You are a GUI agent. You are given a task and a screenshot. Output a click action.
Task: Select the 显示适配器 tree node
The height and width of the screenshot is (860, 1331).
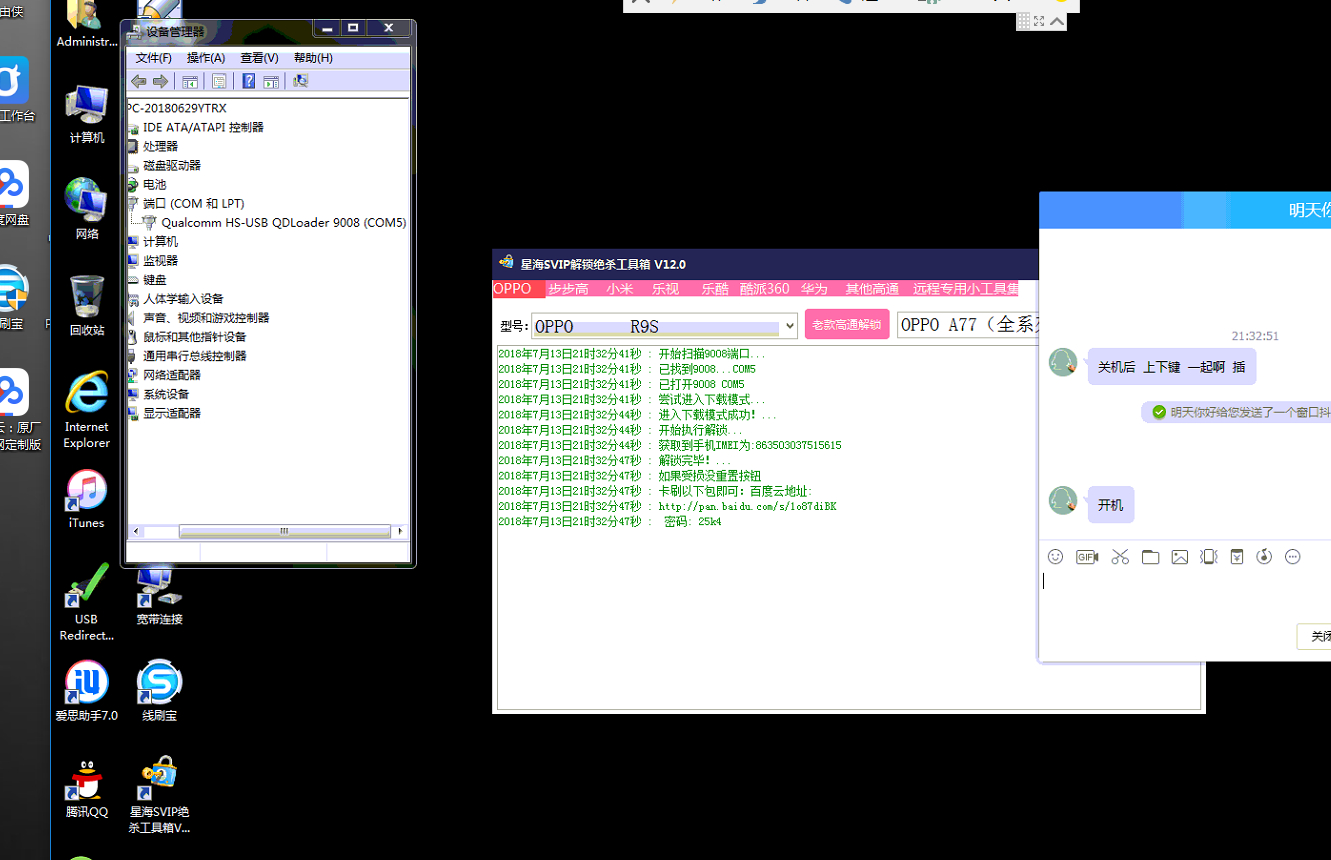172,412
